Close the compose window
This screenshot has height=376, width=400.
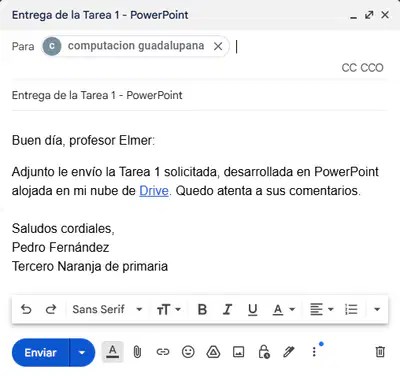coord(385,15)
